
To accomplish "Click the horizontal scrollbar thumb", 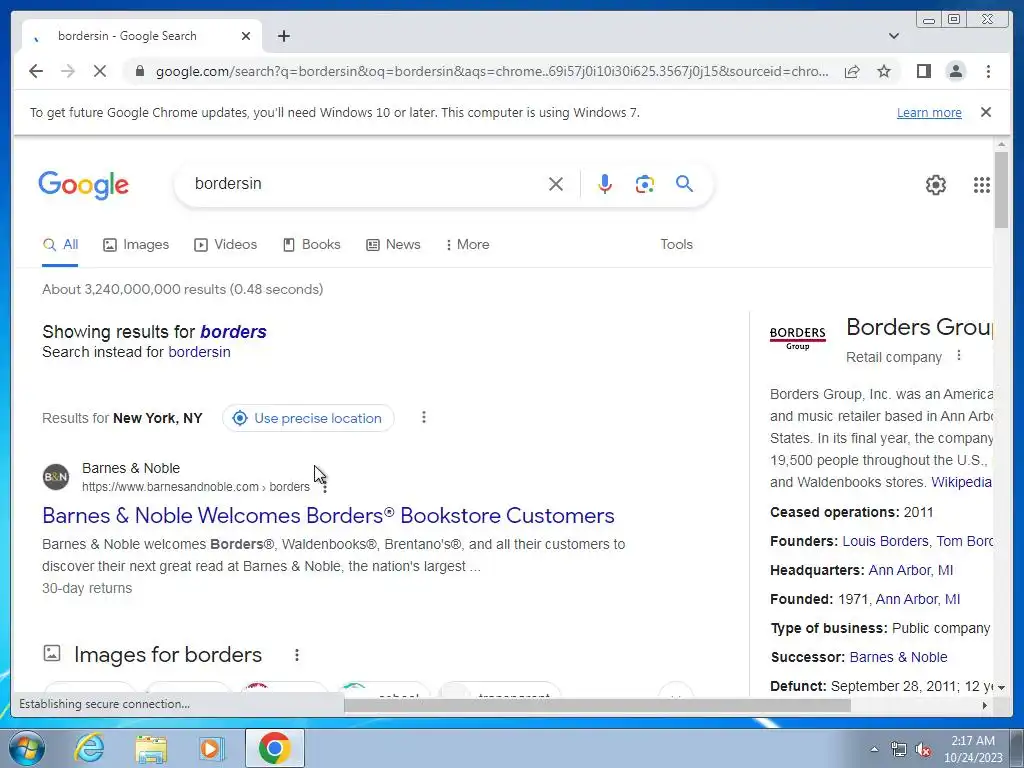I will pos(598,705).
